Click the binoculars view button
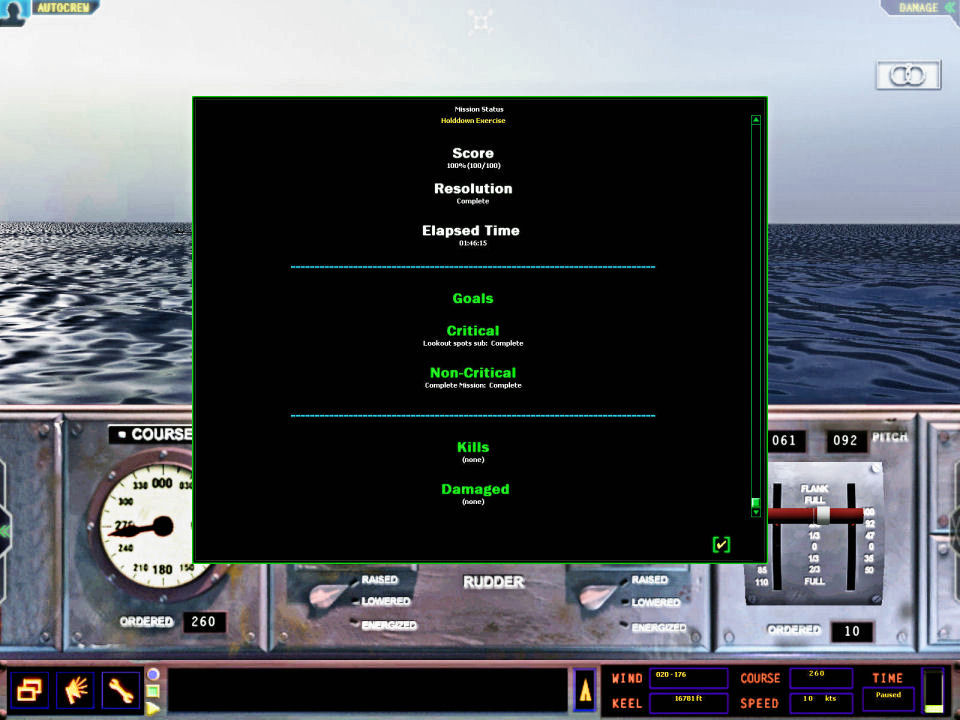This screenshot has height=720, width=960. click(908, 76)
